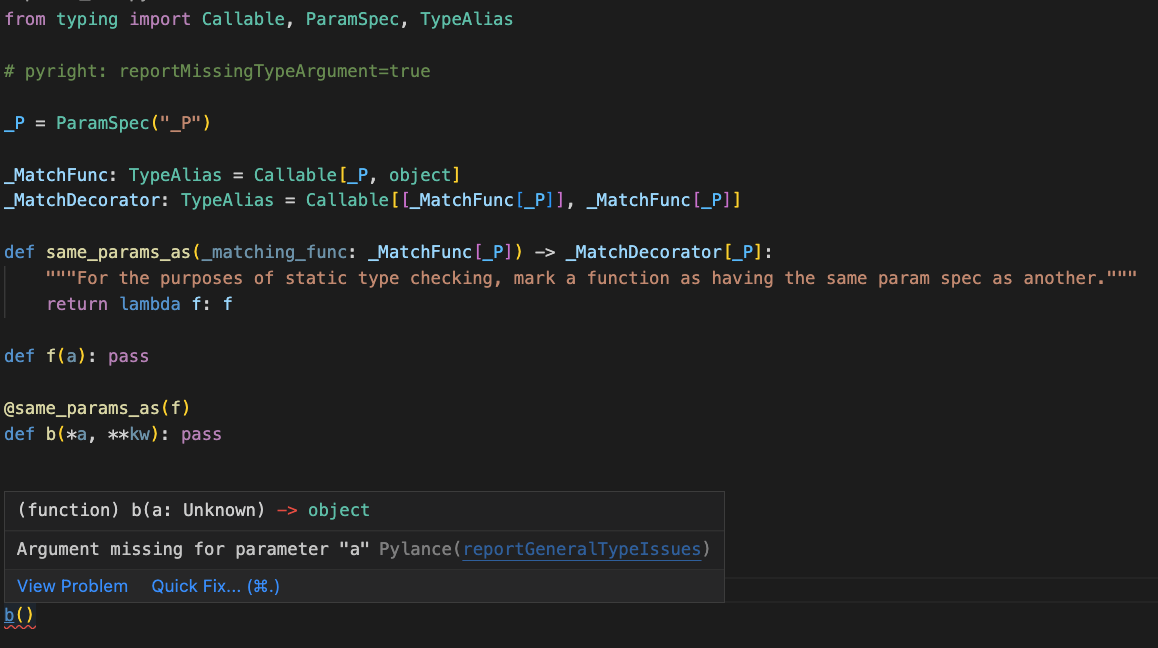Select the TypeAlias annotation on _MatchDecorator
Image resolution: width=1158 pixels, height=648 pixels.
point(224,199)
